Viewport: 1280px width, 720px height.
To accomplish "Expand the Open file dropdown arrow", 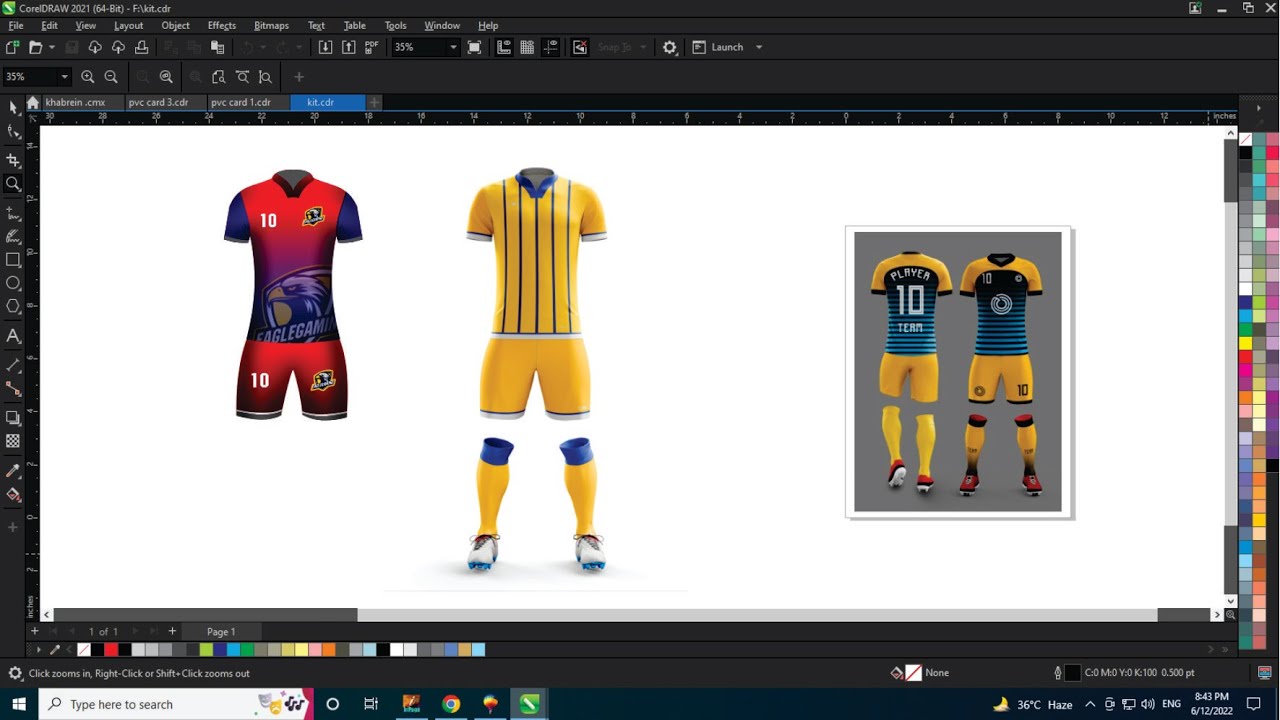I will [x=51, y=47].
